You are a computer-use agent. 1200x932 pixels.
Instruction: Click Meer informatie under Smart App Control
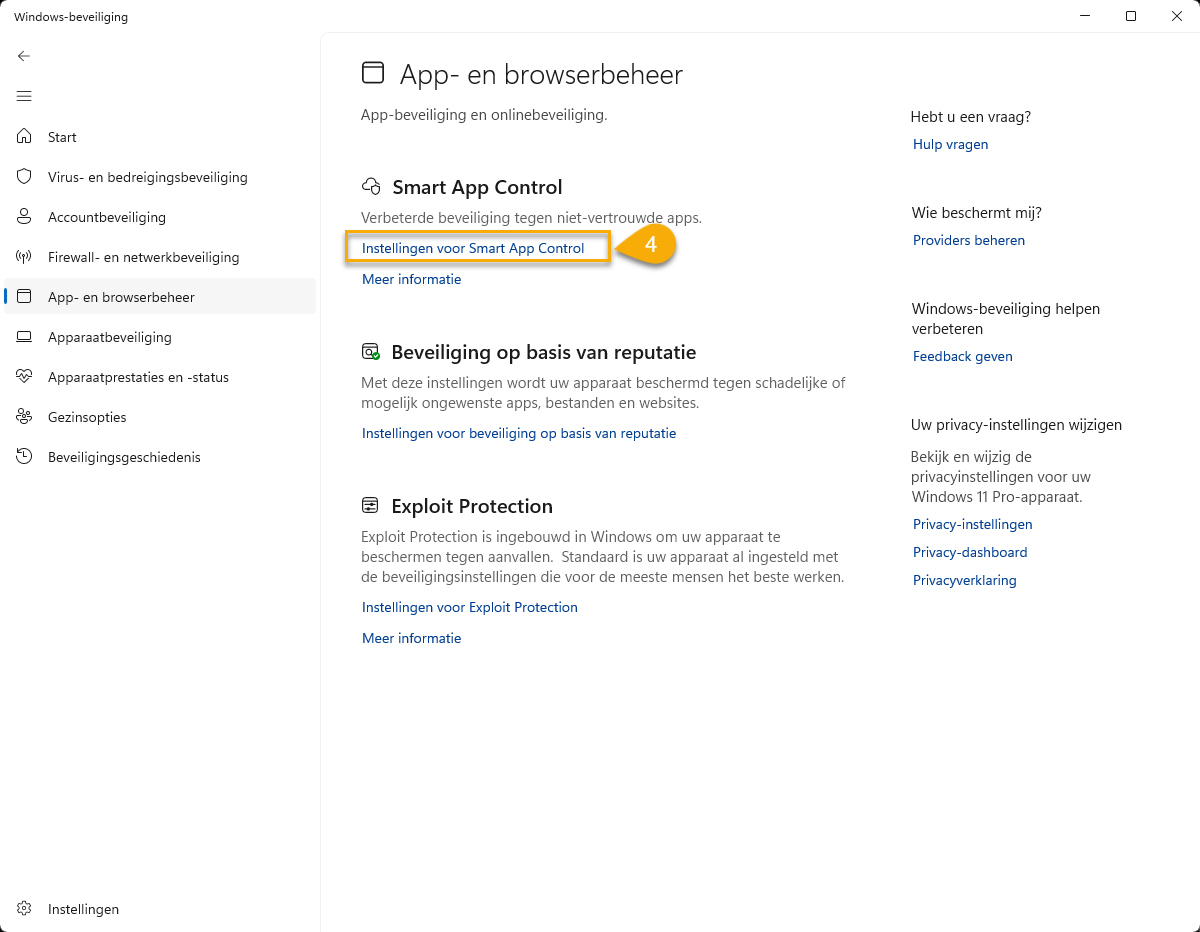(412, 279)
